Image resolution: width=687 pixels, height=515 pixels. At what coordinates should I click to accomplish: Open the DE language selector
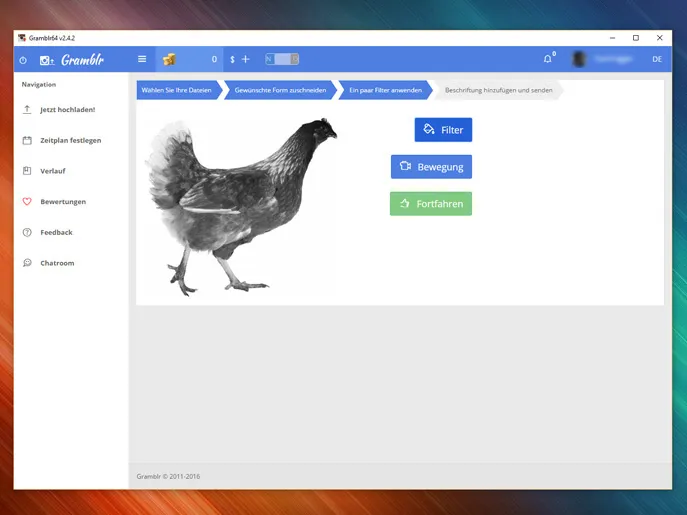click(657, 59)
